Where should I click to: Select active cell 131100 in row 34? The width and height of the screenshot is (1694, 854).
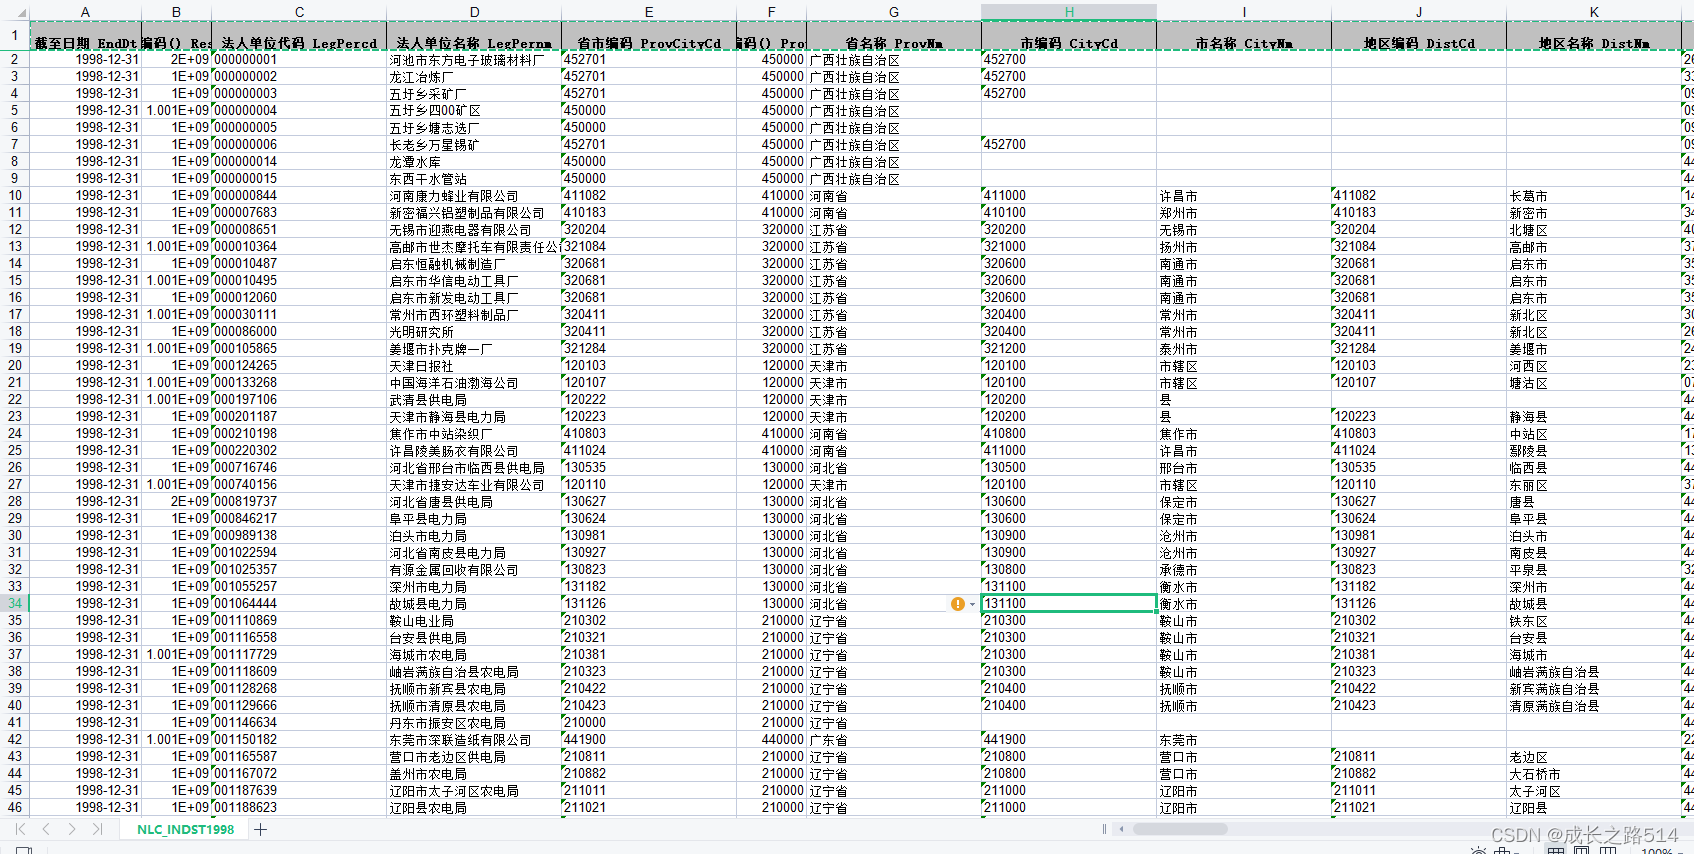(x=1069, y=604)
